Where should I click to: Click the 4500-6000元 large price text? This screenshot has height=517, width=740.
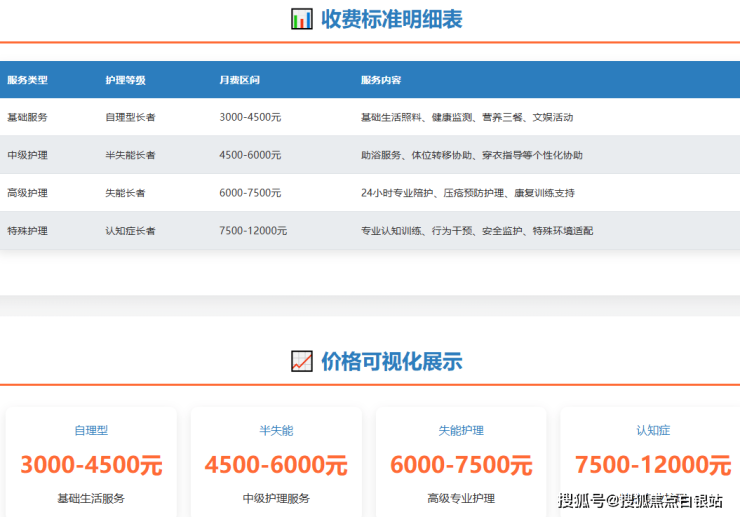[276, 465]
